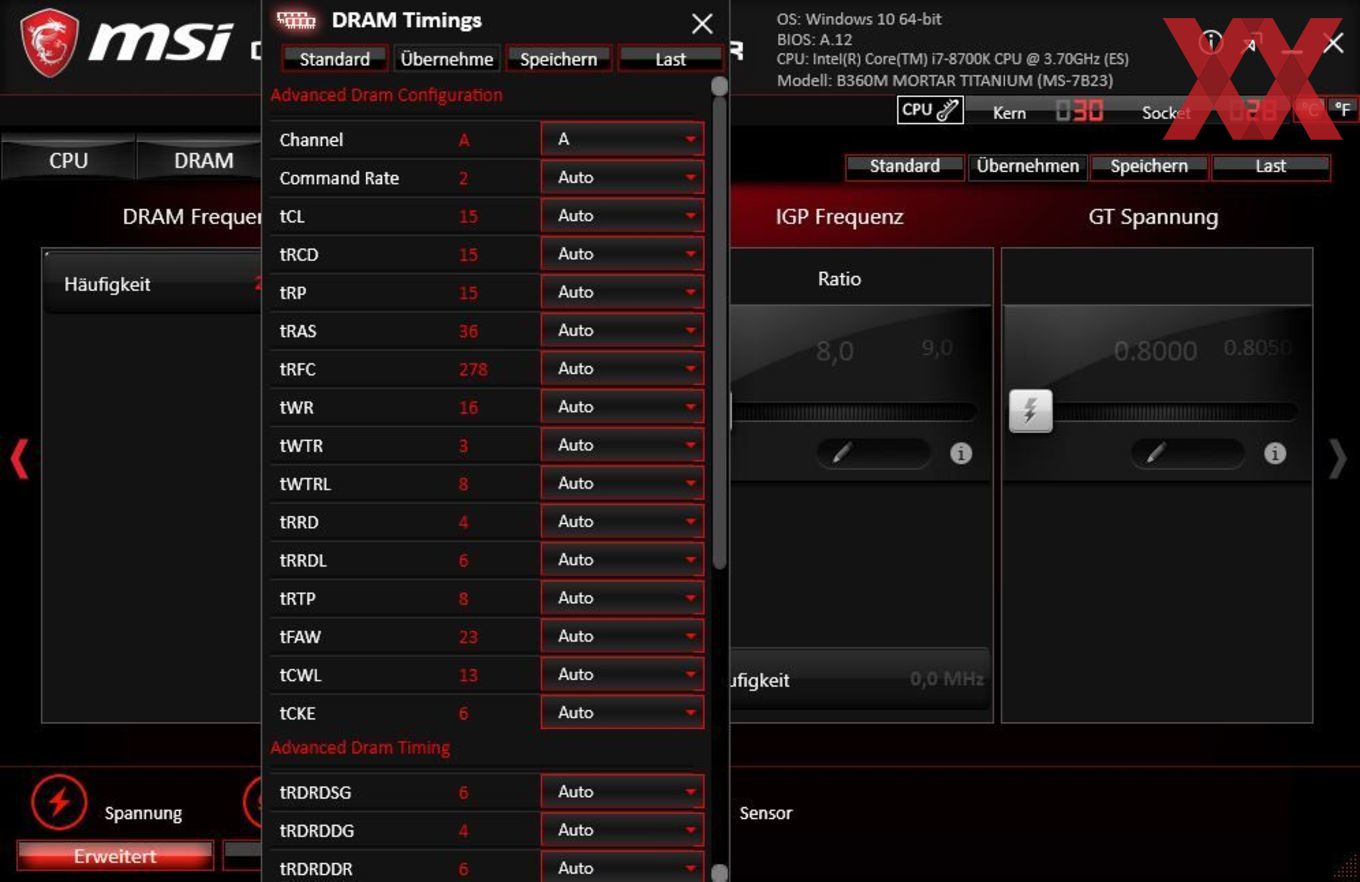The height and width of the screenshot is (882, 1360).
Task: Click the IGP Frequenz heading
Action: click(x=839, y=217)
